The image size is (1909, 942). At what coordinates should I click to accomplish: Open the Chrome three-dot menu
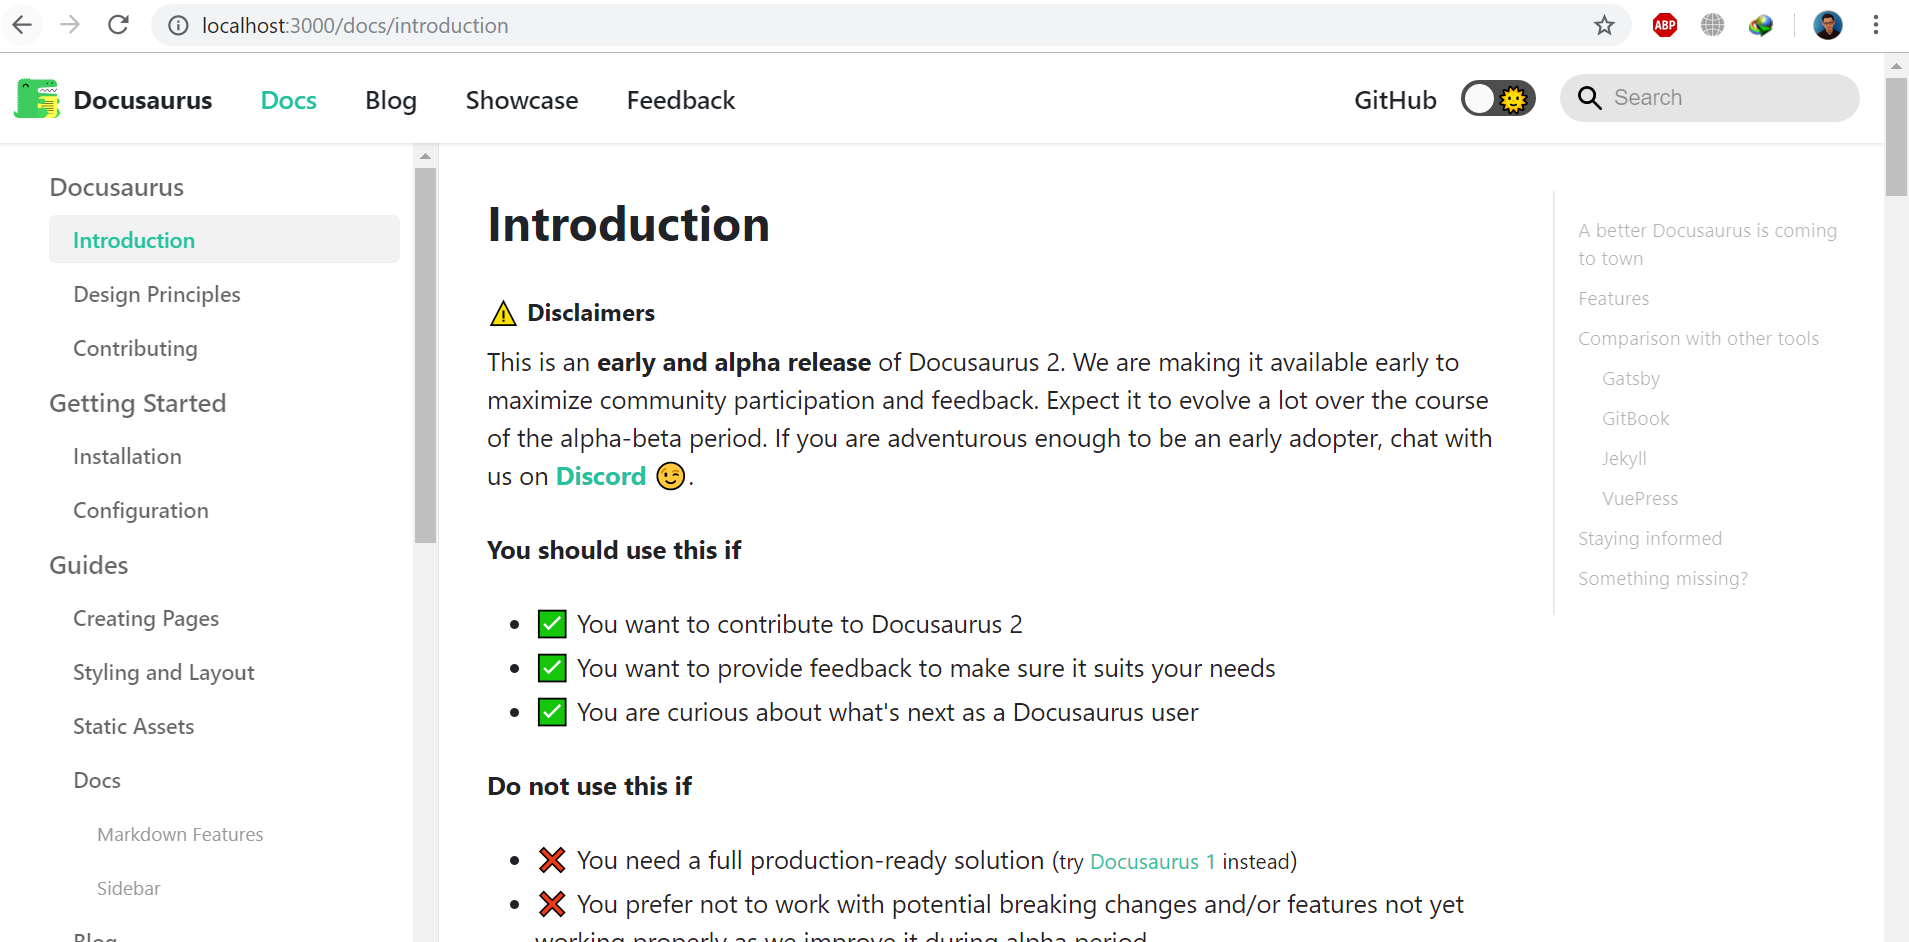pos(1876,25)
